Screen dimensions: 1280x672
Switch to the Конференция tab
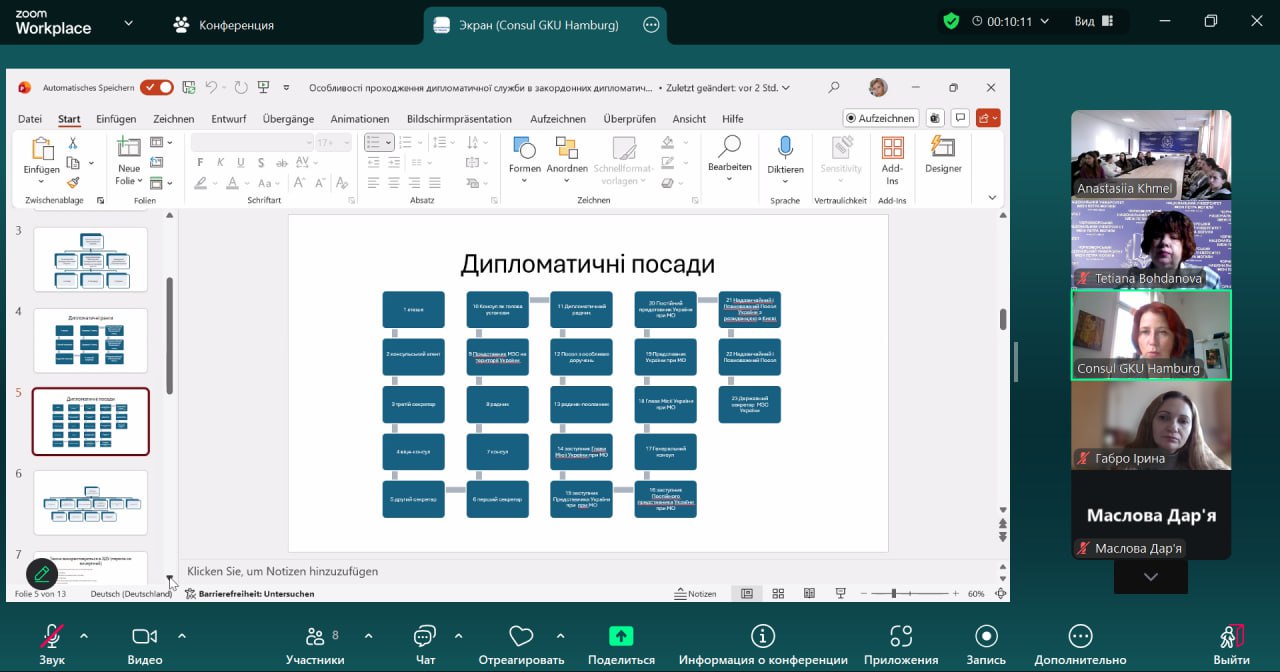[x=224, y=24]
